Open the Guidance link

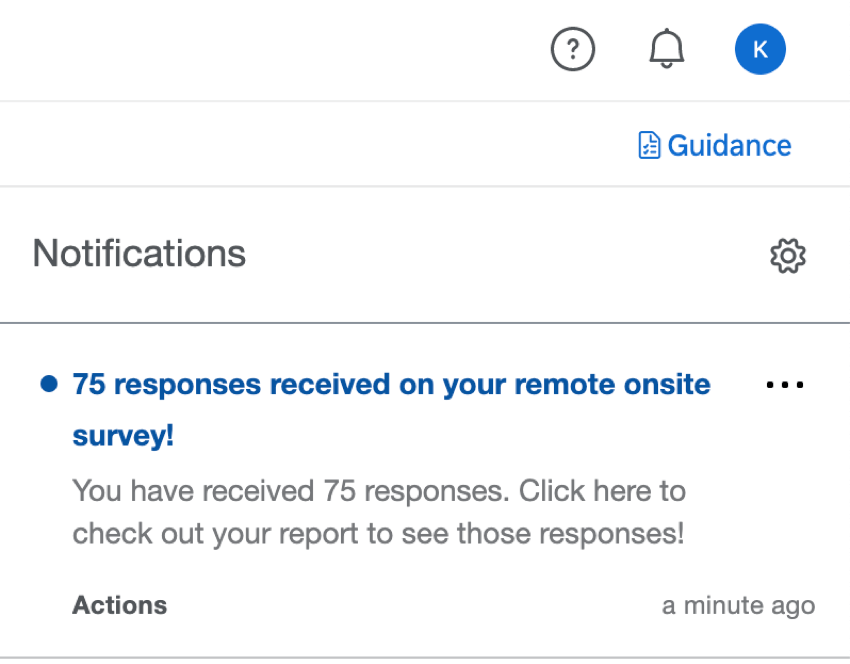729,145
